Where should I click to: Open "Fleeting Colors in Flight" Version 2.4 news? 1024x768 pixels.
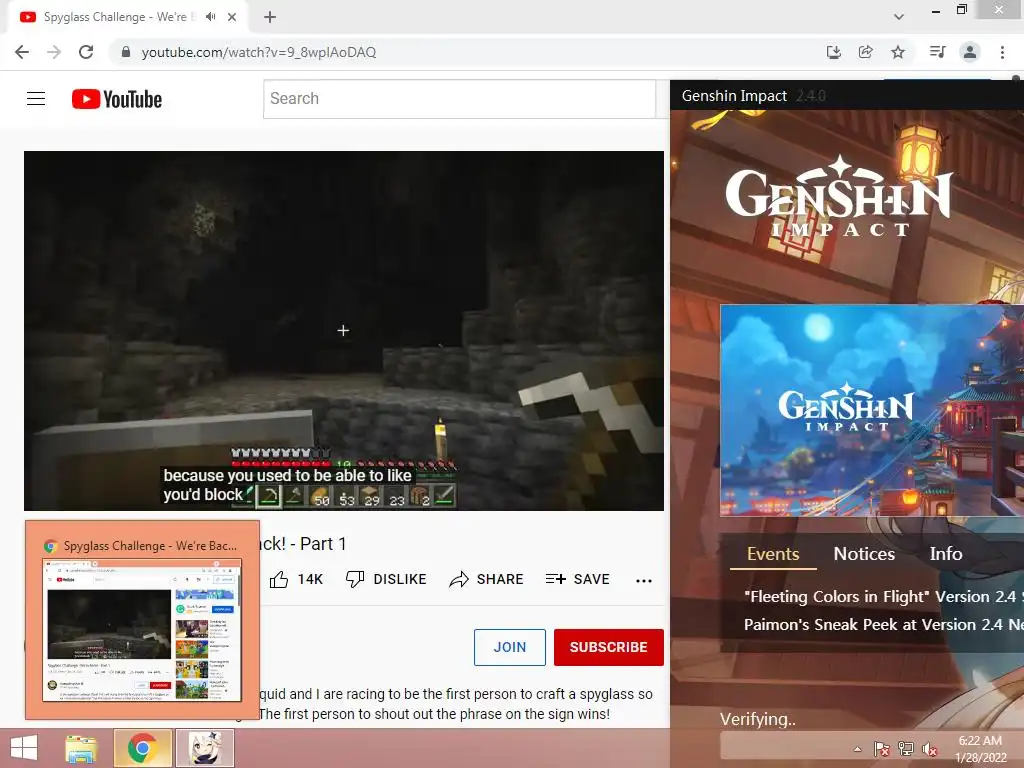[884, 596]
